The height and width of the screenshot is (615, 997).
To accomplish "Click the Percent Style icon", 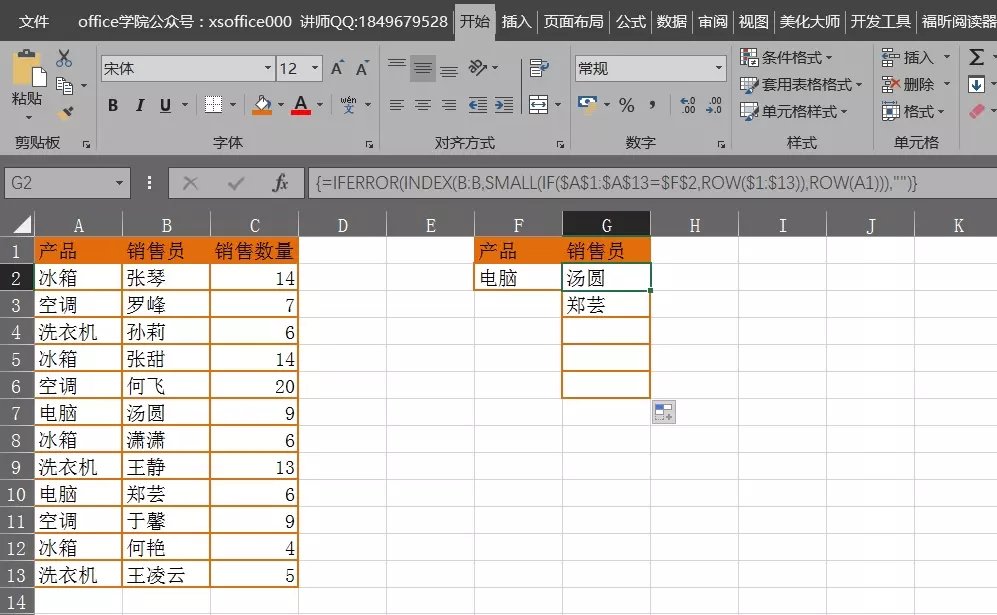I will (626, 105).
